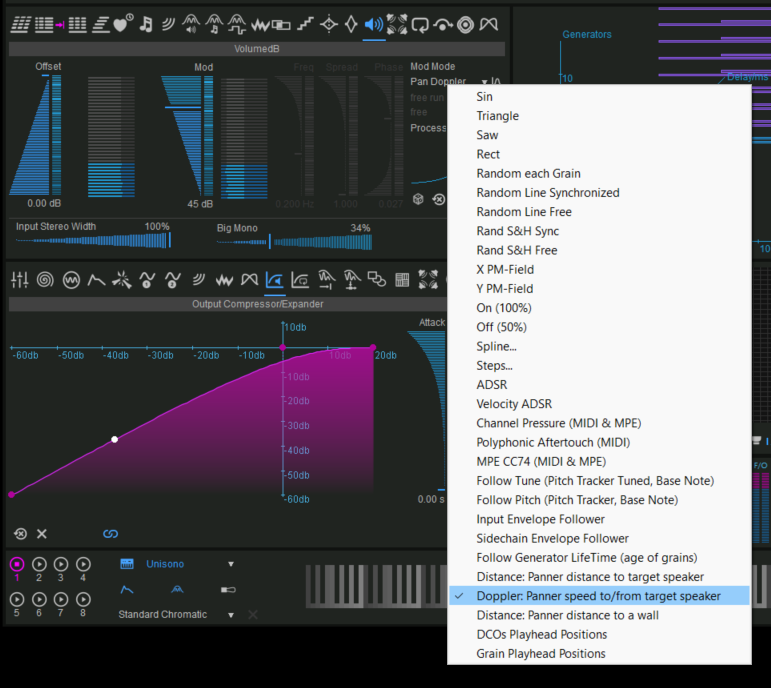Image resolution: width=771 pixels, height=688 pixels.
Task: Click the overlapping rectangles icon
Action: [x=281, y=25]
